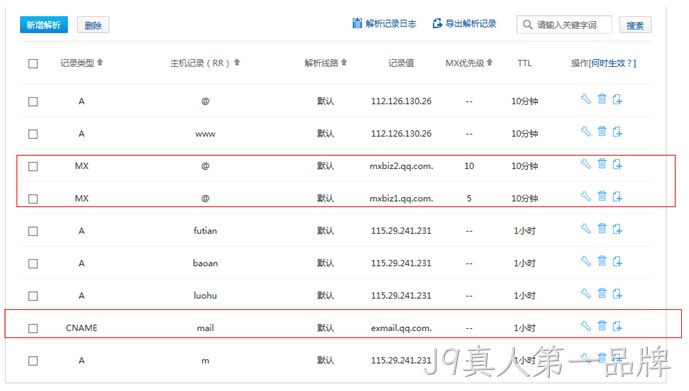Open the 何时生效？ help link
689x391 pixels.
click(613, 63)
